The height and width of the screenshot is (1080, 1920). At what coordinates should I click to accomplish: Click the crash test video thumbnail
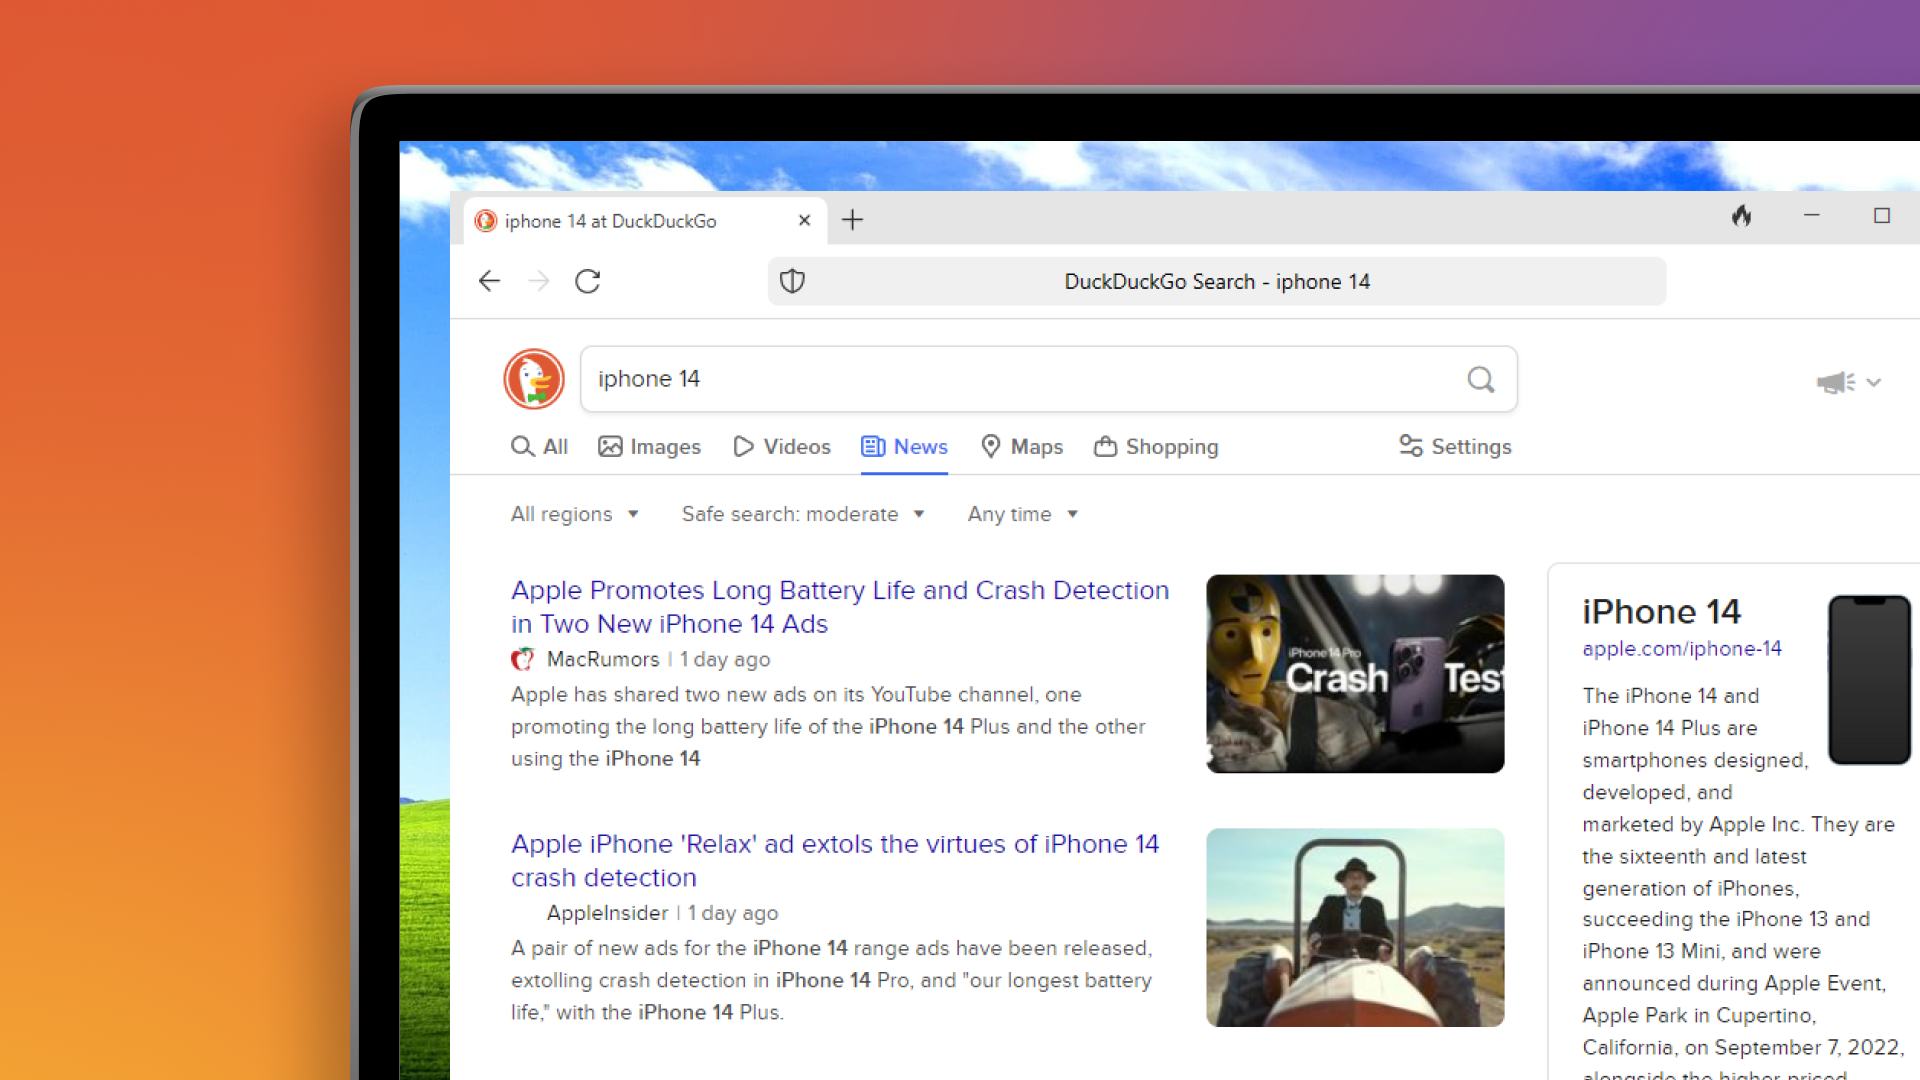[1355, 674]
